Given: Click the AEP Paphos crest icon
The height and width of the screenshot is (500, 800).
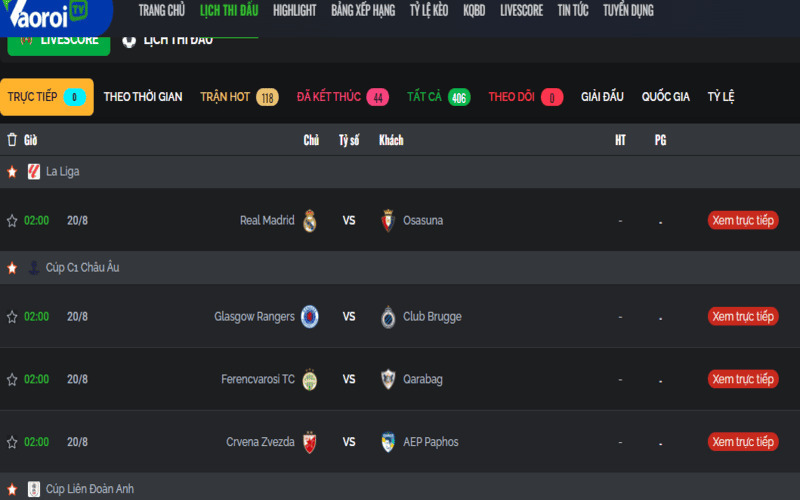Looking at the screenshot, I should tap(389, 442).
